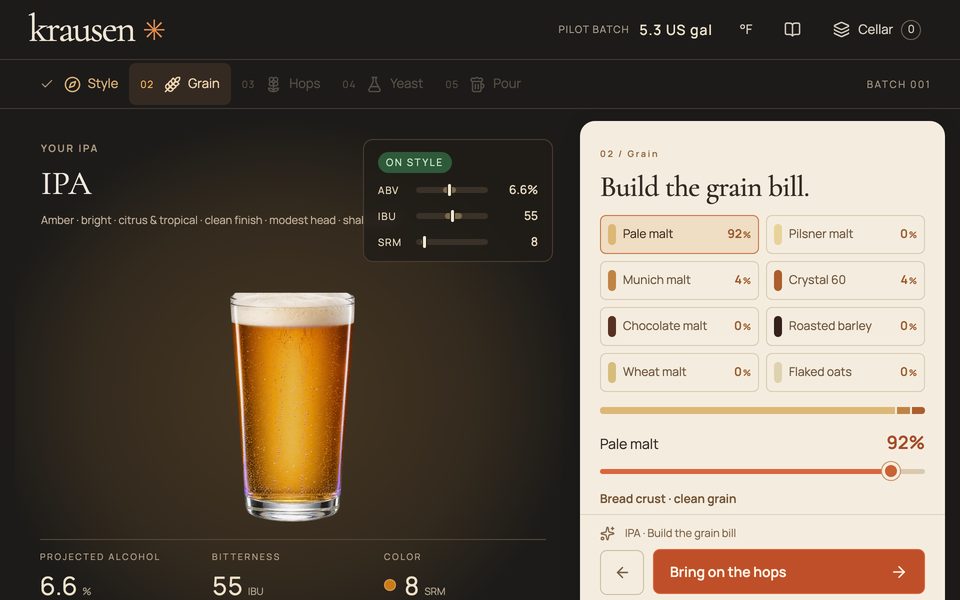Click the Crystal 60 color swatch
The width and height of the screenshot is (960, 600).
click(x=778, y=280)
